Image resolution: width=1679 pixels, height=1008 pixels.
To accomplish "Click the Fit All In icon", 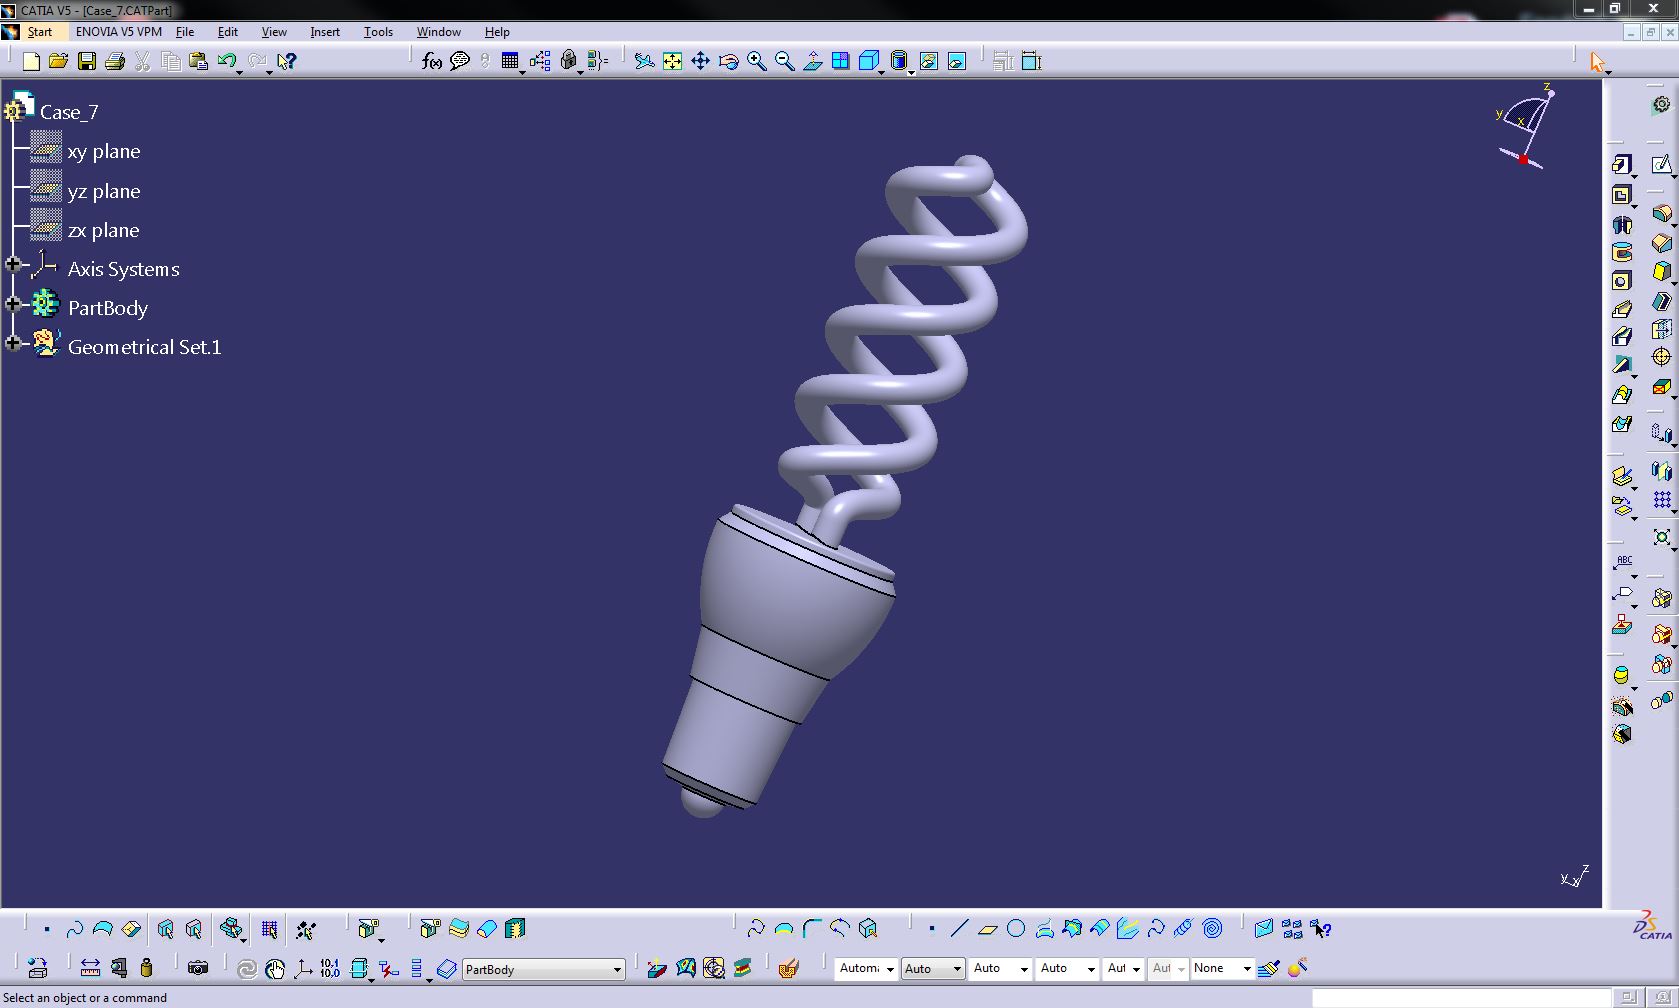I will [x=672, y=61].
